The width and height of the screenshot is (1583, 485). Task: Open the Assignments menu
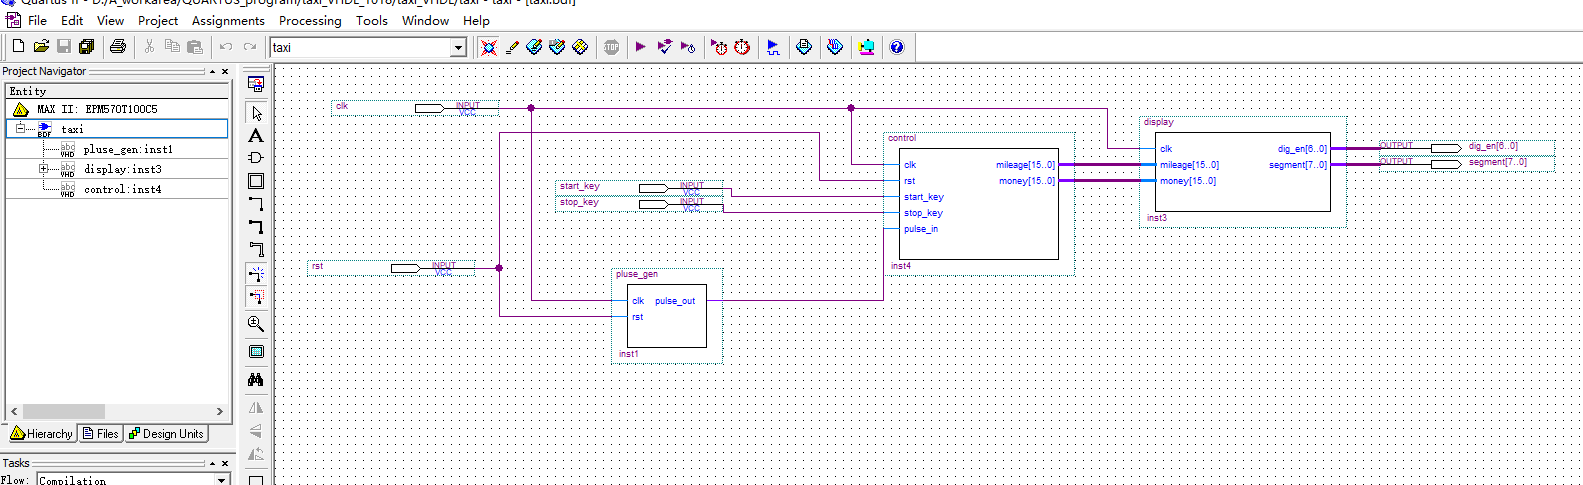pos(228,20)
